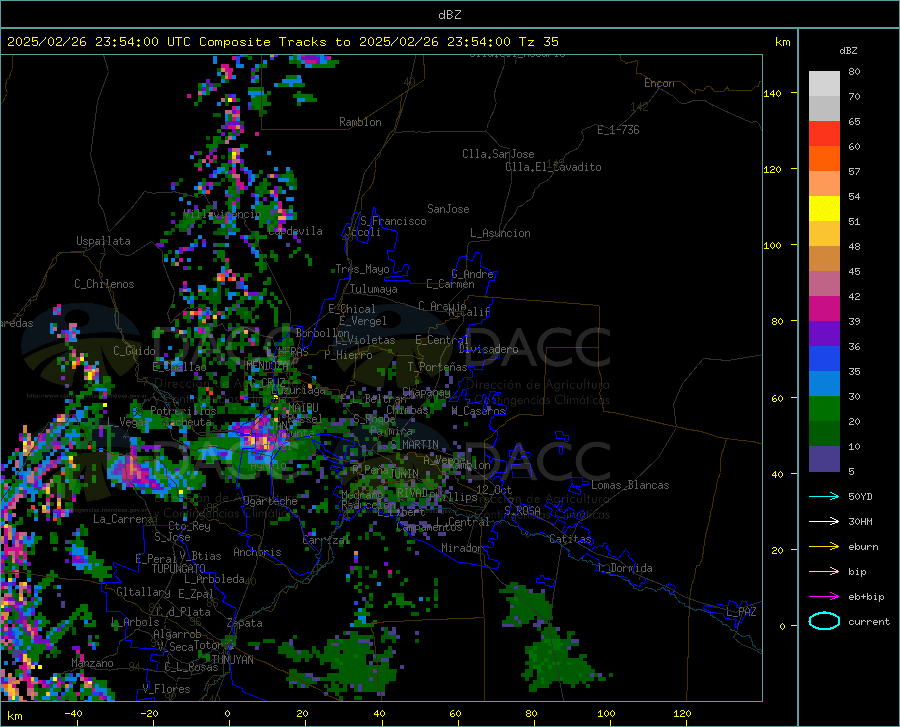This screenshot has height=727, width=900.
Task: Click the Capdevila place label
Action: tap(295, 231)
